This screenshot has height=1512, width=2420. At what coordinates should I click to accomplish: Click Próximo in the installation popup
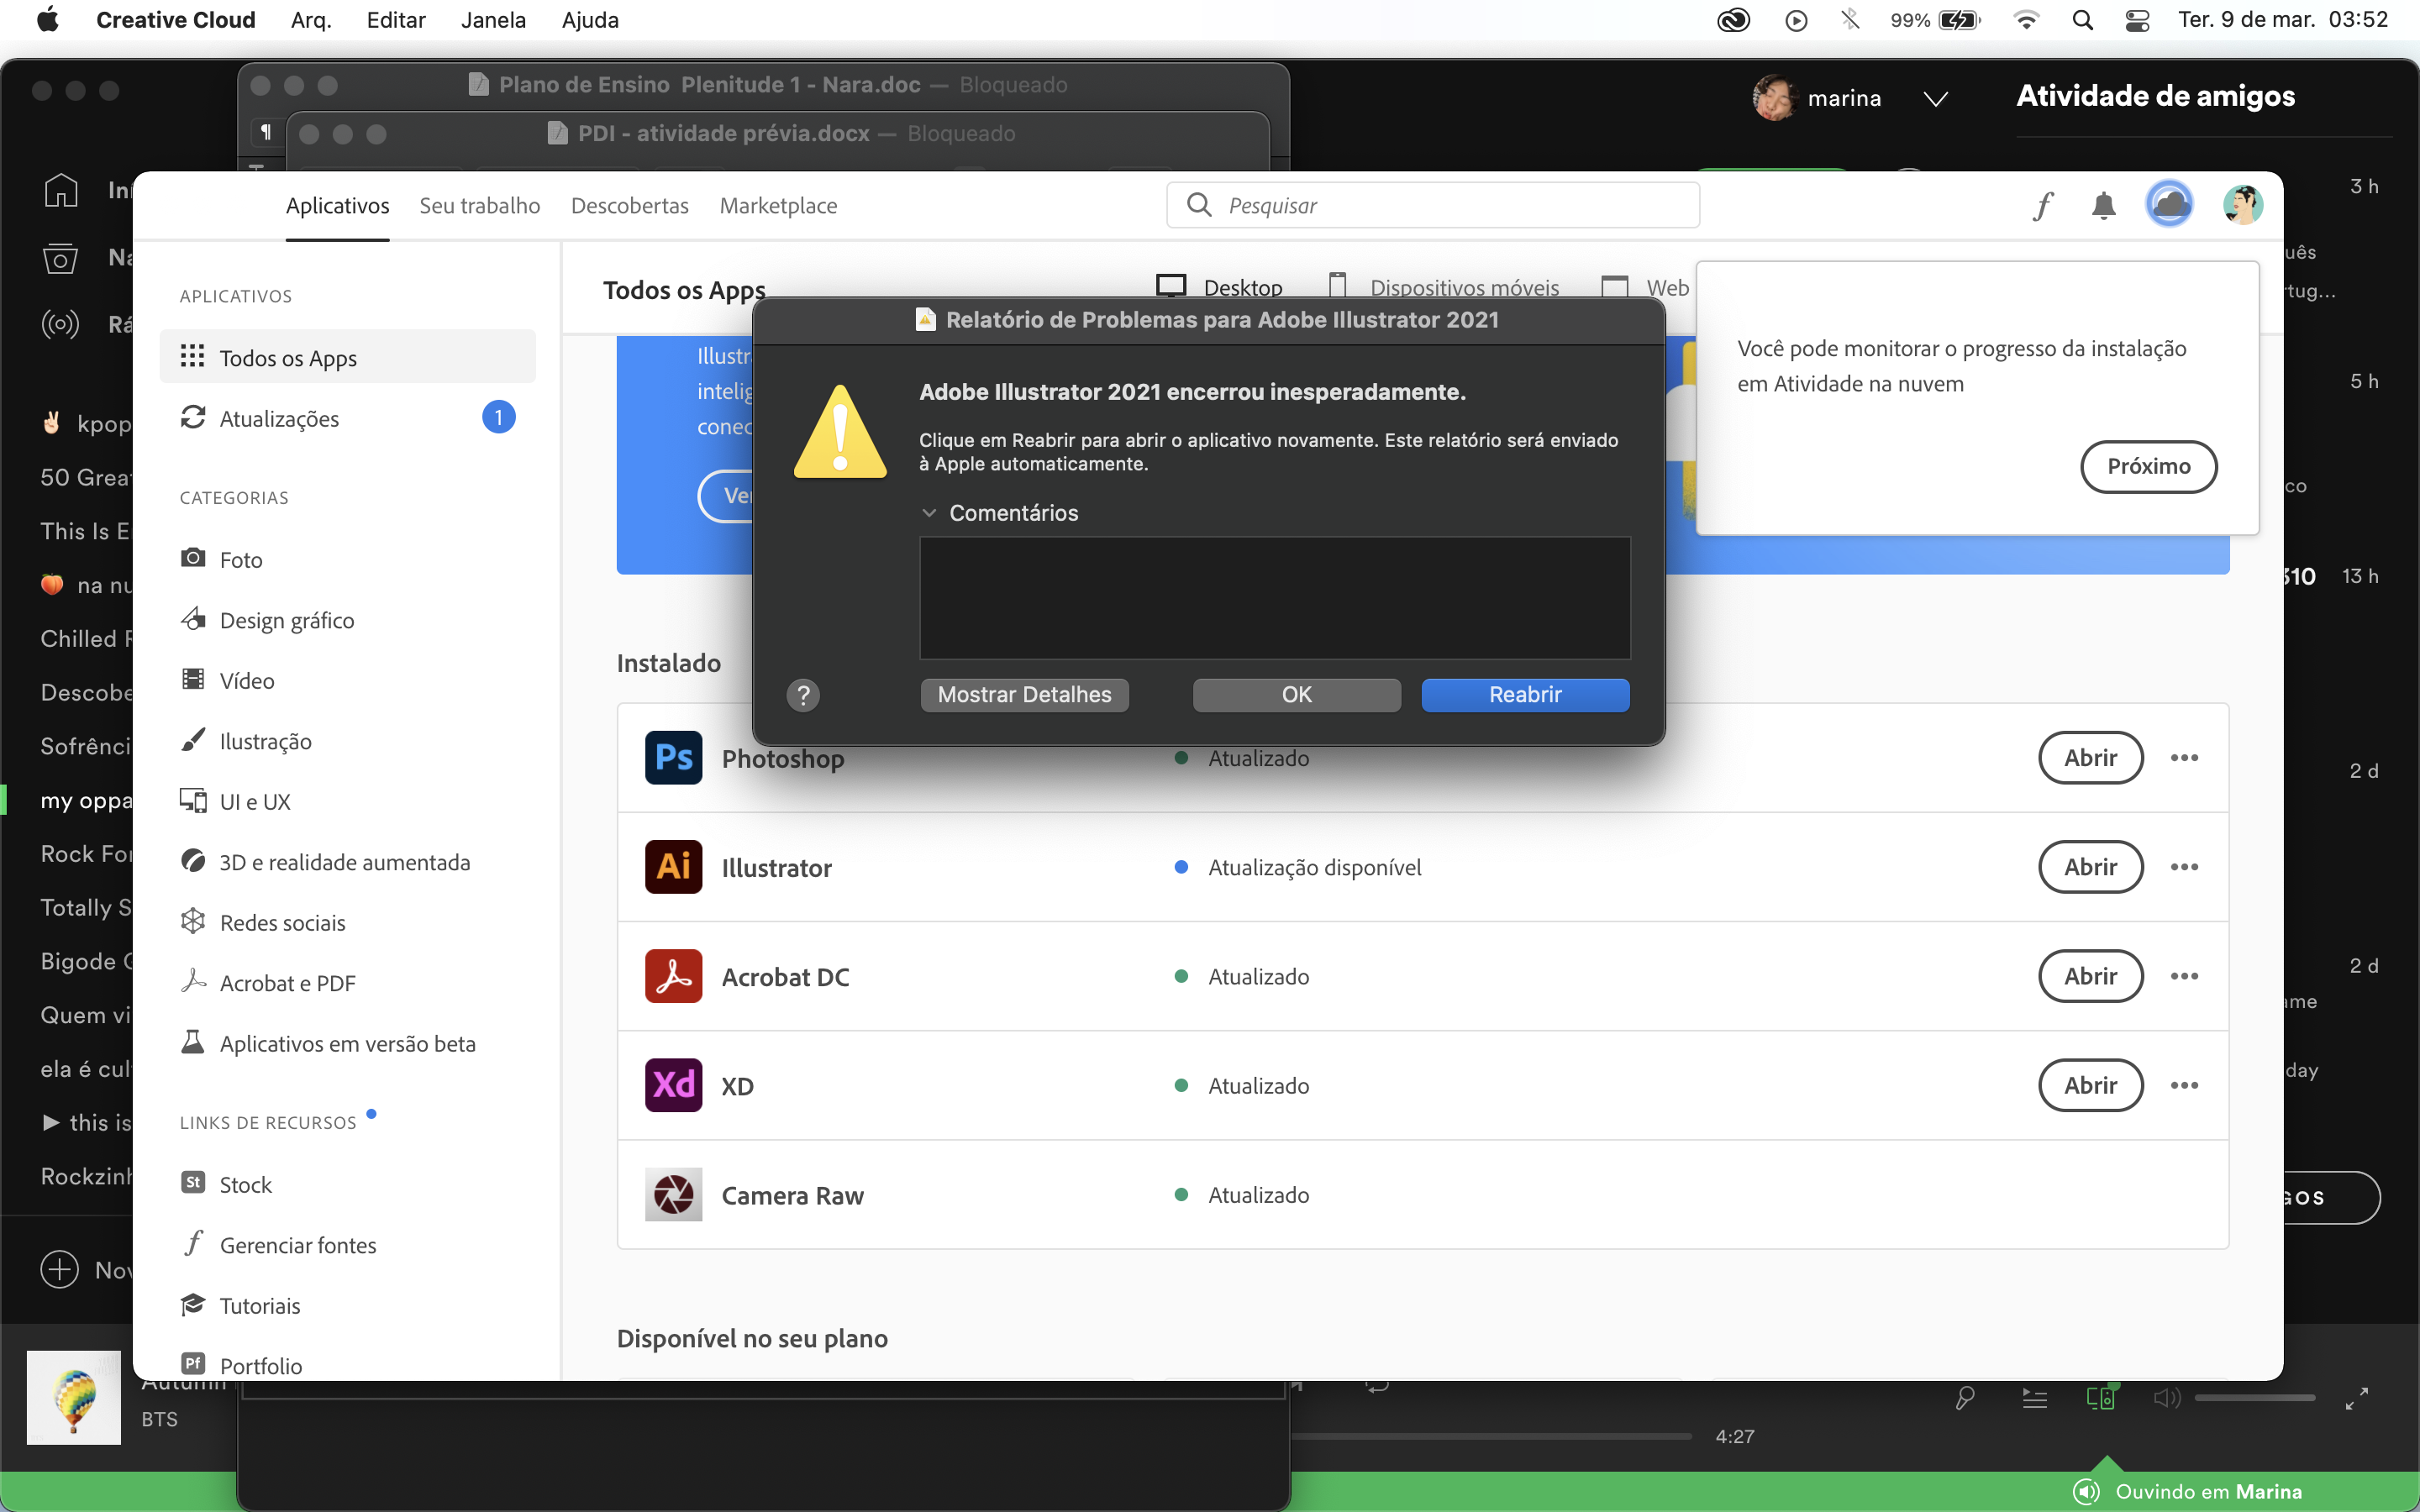click(2147, 466)
